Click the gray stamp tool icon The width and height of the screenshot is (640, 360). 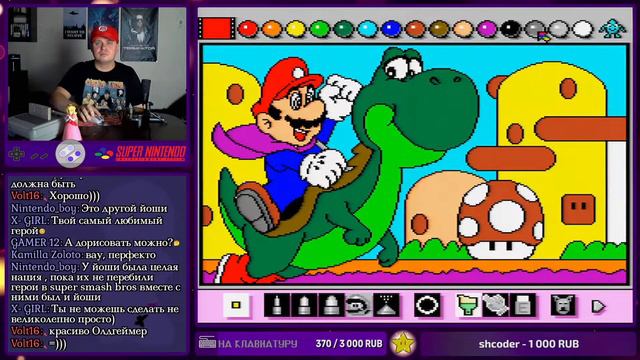tap(496, 305)
